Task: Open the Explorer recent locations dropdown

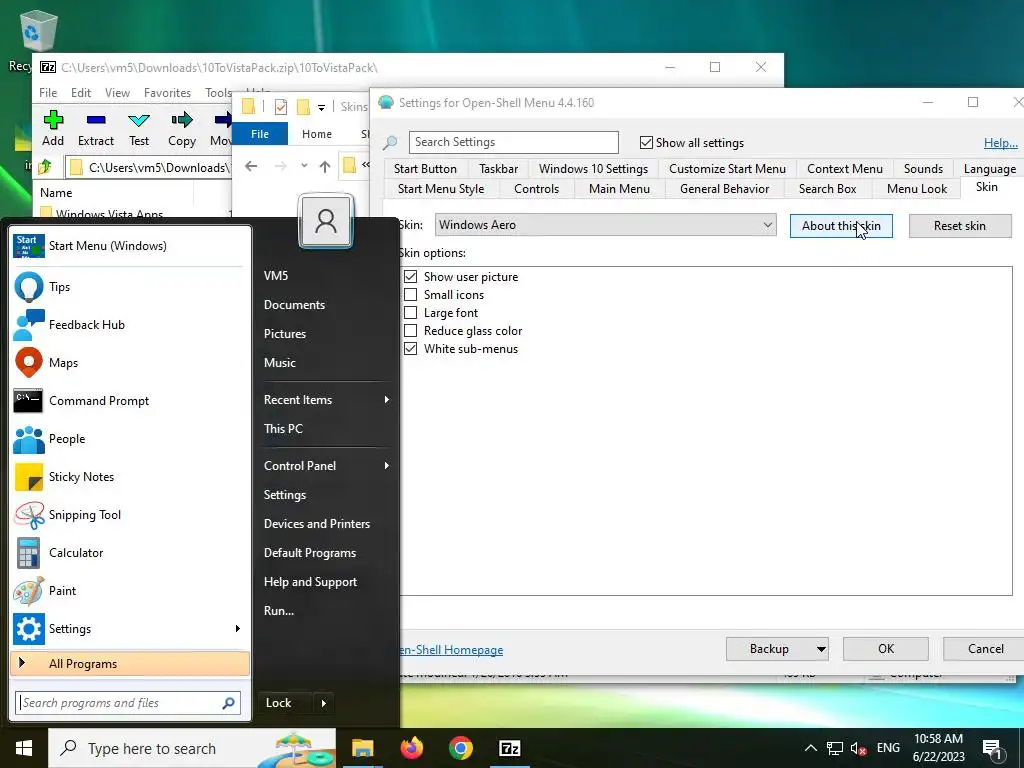Action: (x=304, y=166)
